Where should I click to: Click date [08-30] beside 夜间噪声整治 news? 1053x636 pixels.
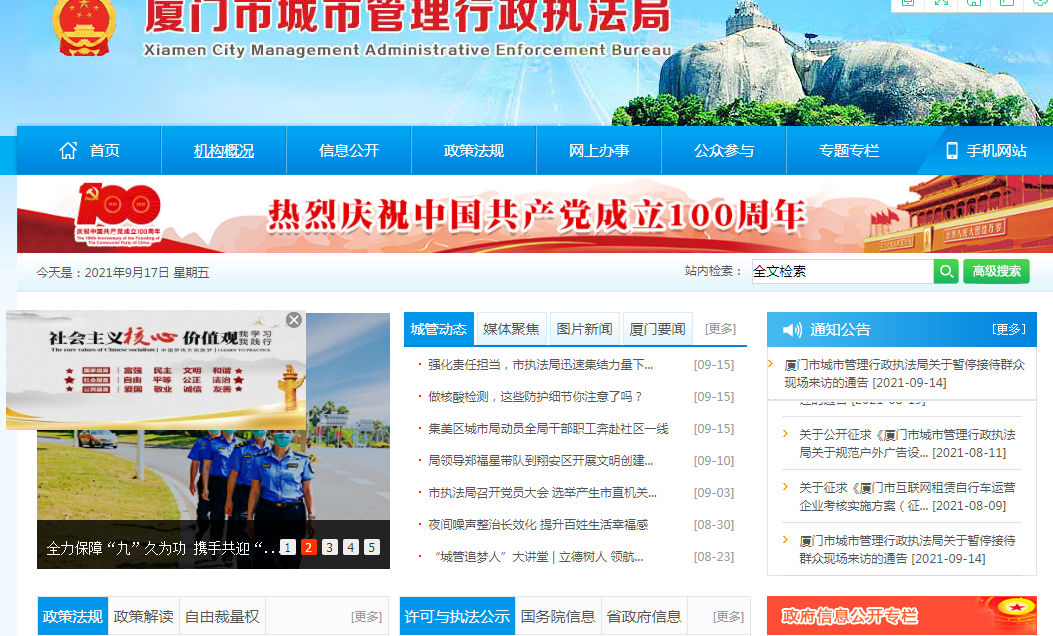[714, 525]
